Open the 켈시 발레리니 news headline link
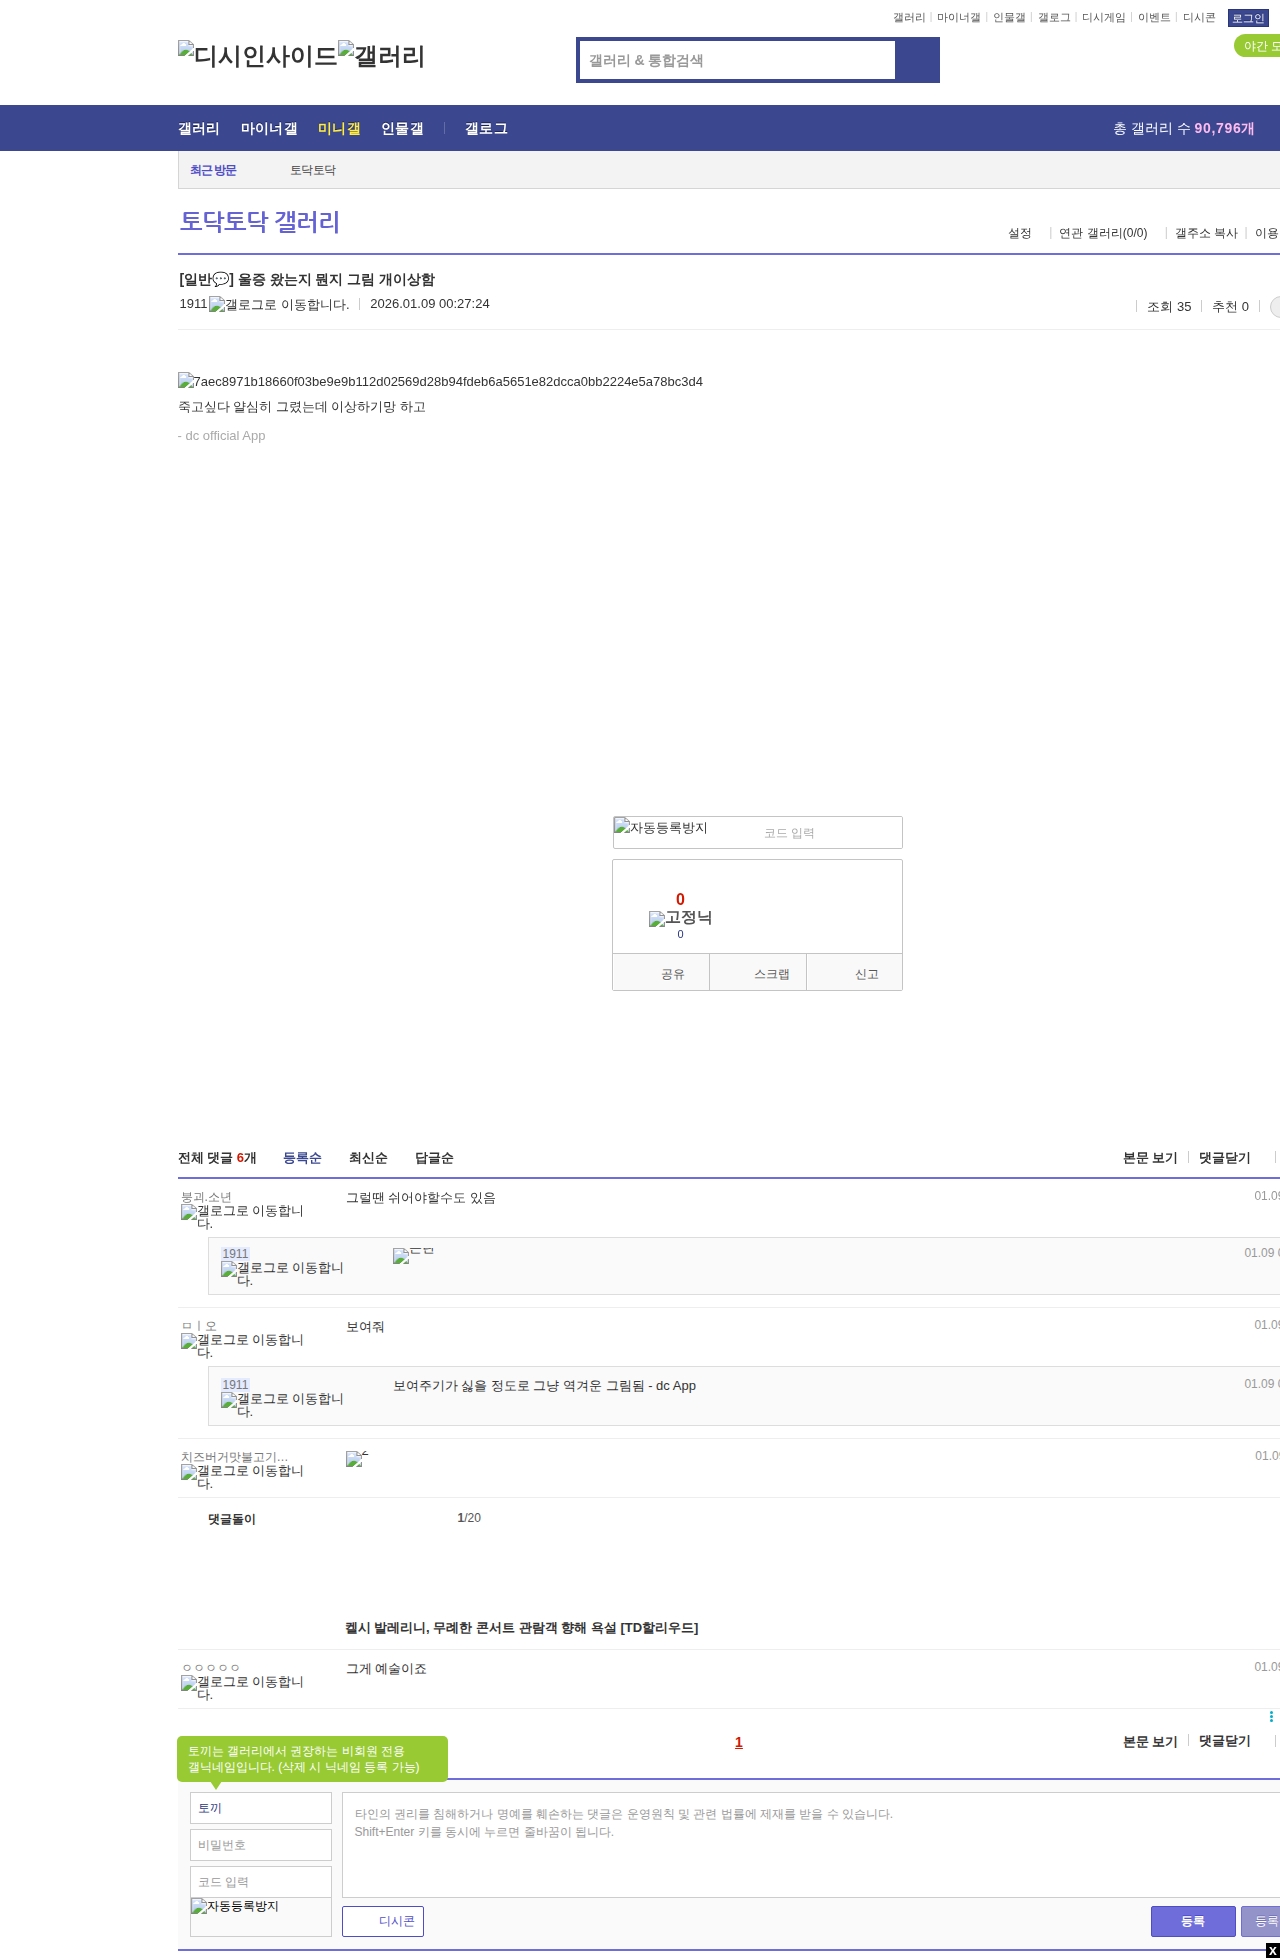Image resolution: width=1280 pixels, height=1958 pixels. pos(521,1628)
